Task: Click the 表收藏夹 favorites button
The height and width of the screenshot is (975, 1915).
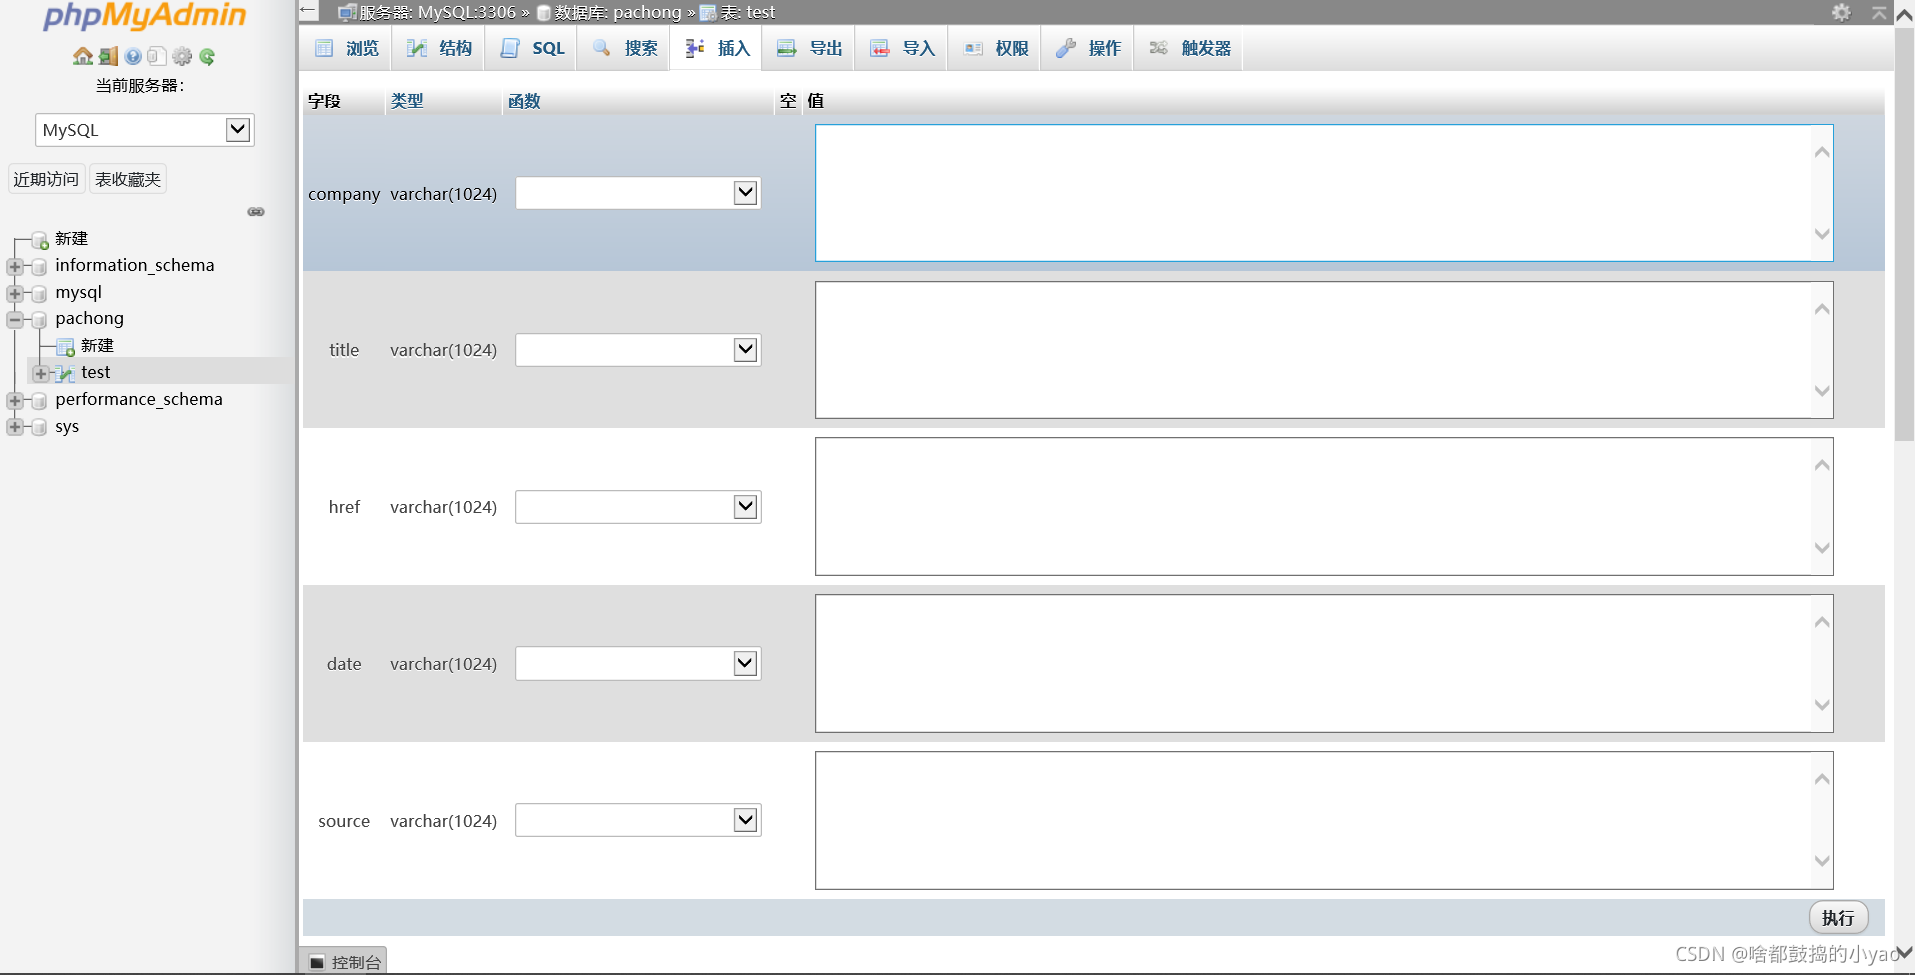Action: point(128,179)
